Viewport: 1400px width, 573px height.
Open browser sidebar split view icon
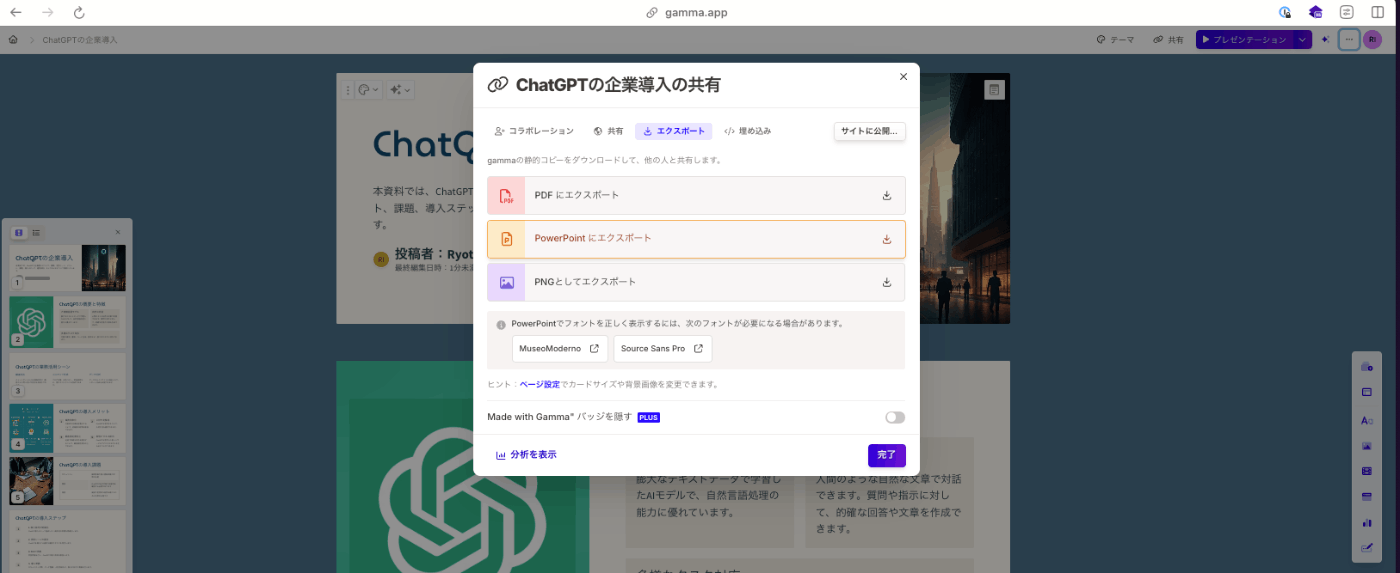1378,12
